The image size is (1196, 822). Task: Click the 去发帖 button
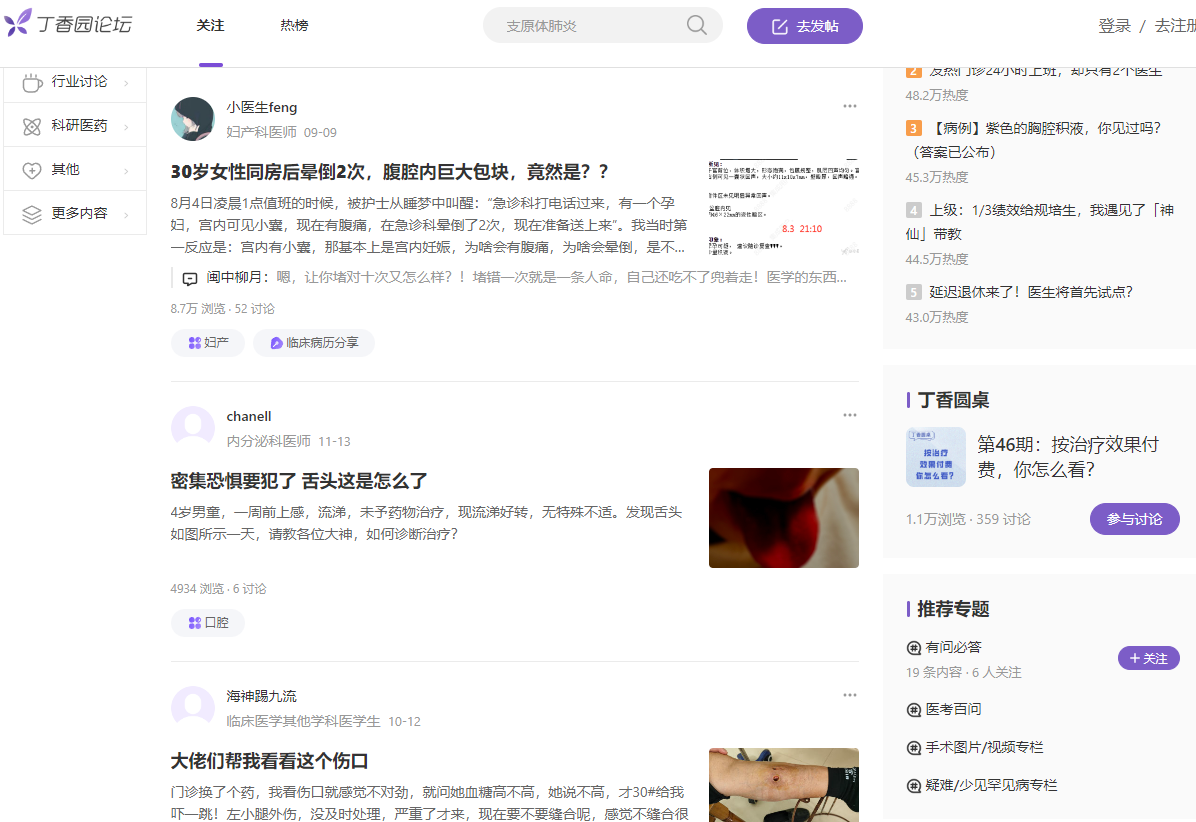tap(804, 26)
